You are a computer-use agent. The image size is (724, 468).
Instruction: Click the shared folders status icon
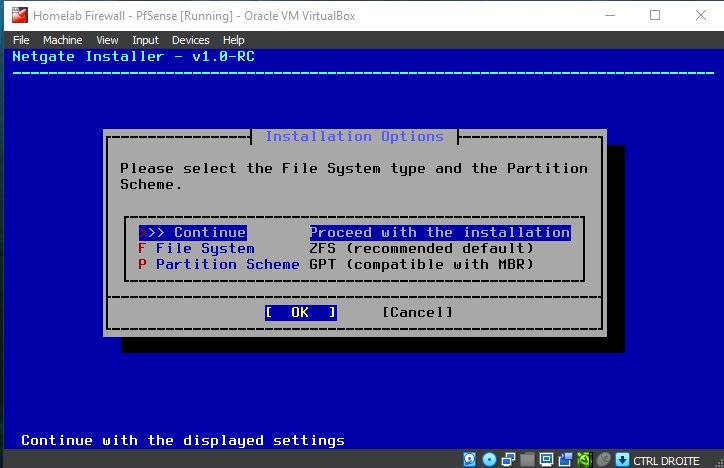(527, 460)
